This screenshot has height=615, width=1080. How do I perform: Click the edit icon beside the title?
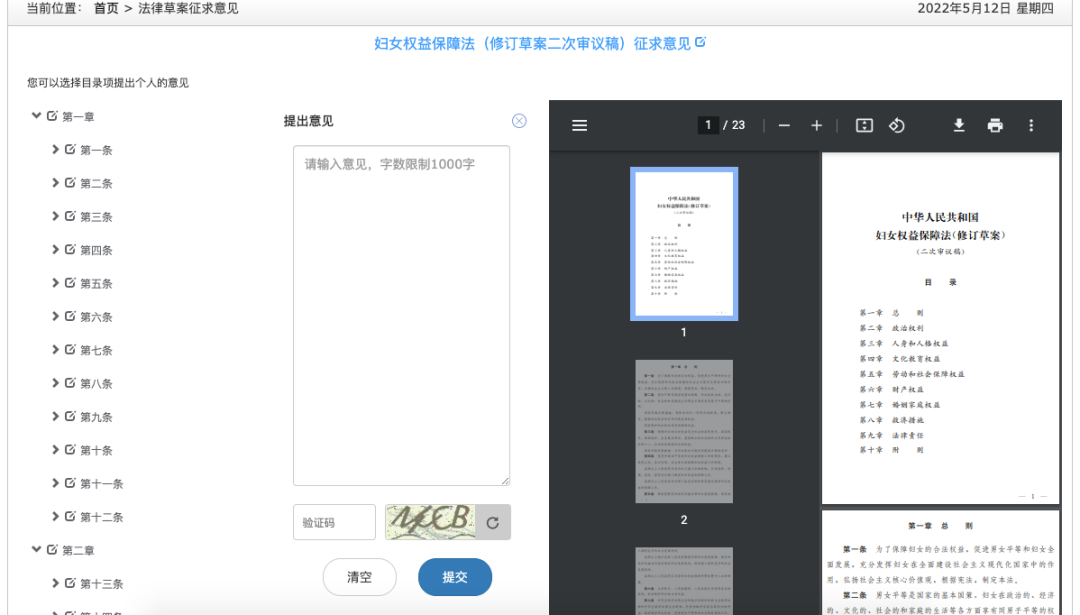click(700, 42)
